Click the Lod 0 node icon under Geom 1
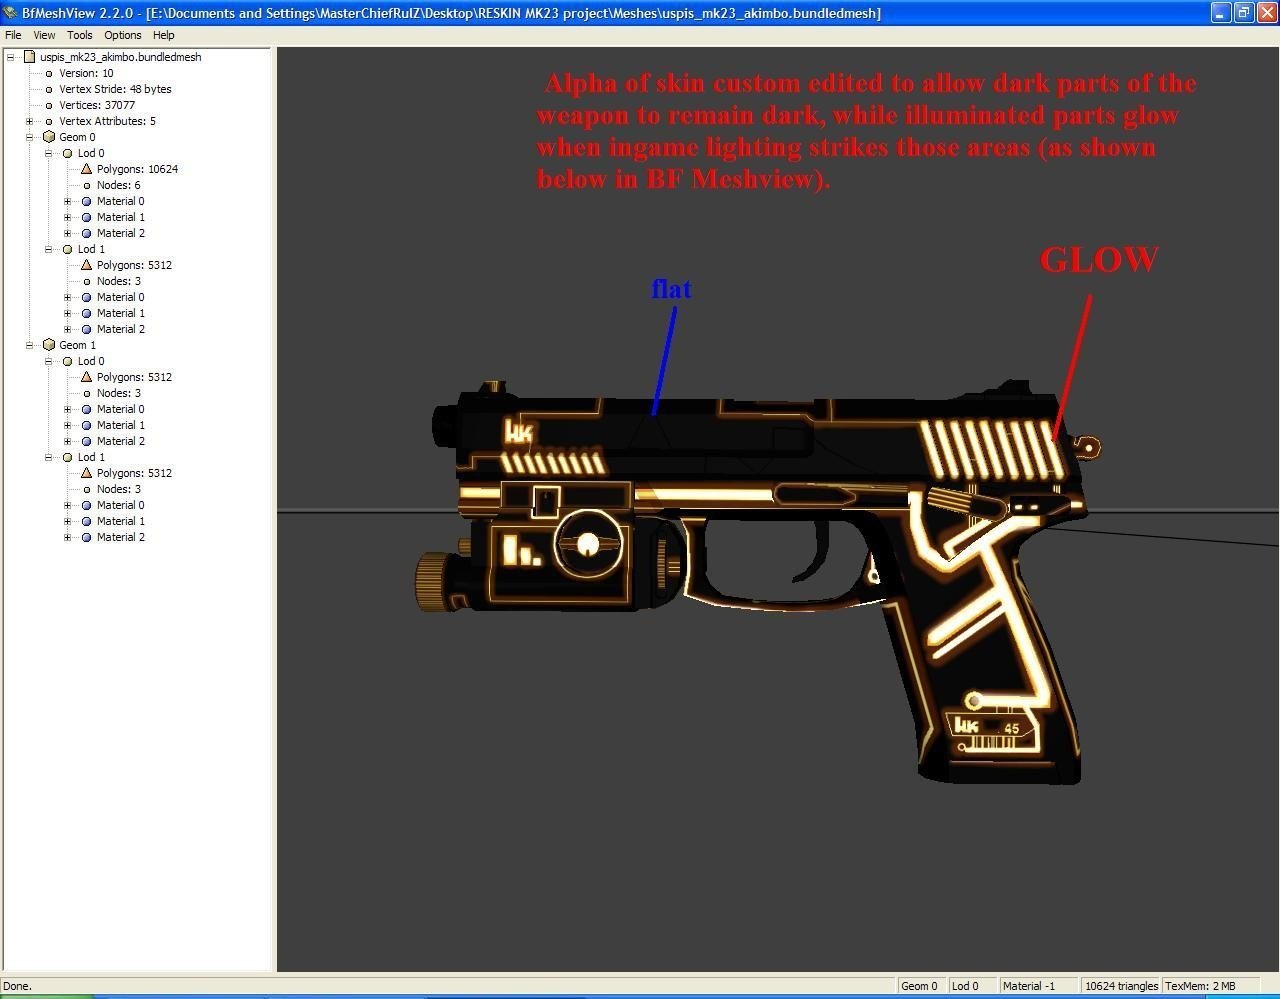This screenshot has width=1280, height=999. click(67, 361)
